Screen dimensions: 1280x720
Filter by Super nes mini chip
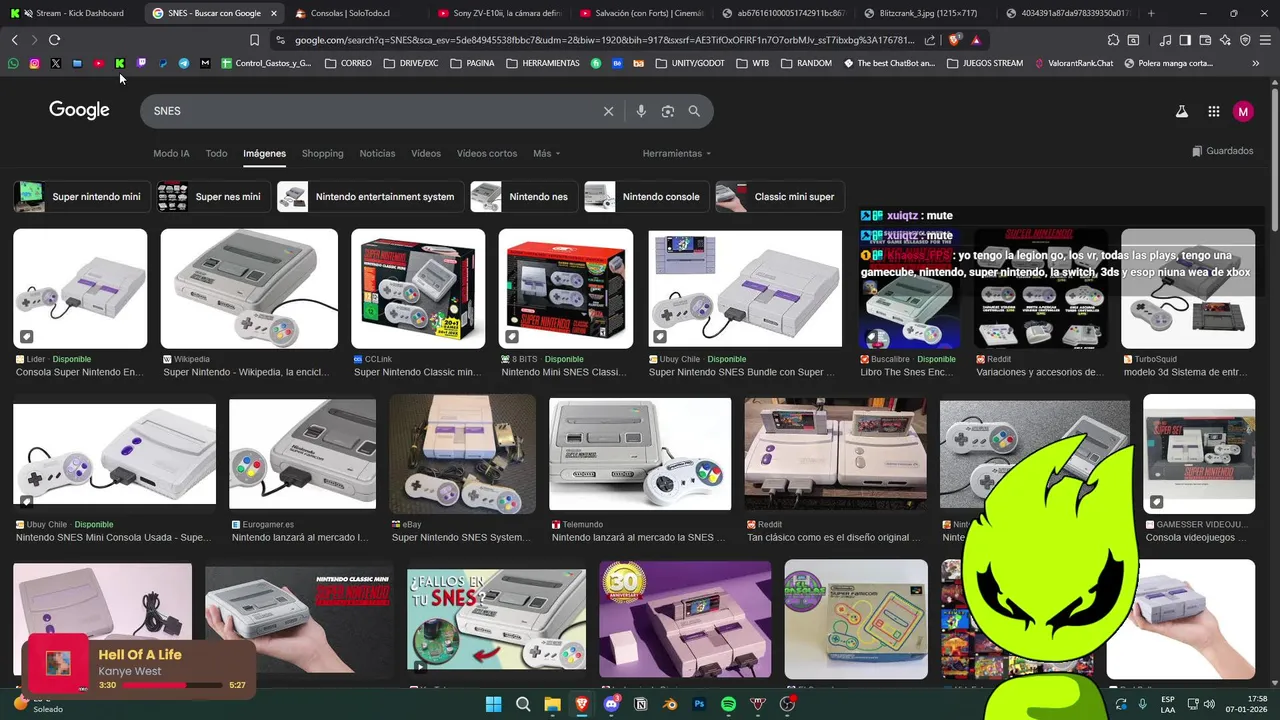(x=214, y=197)
